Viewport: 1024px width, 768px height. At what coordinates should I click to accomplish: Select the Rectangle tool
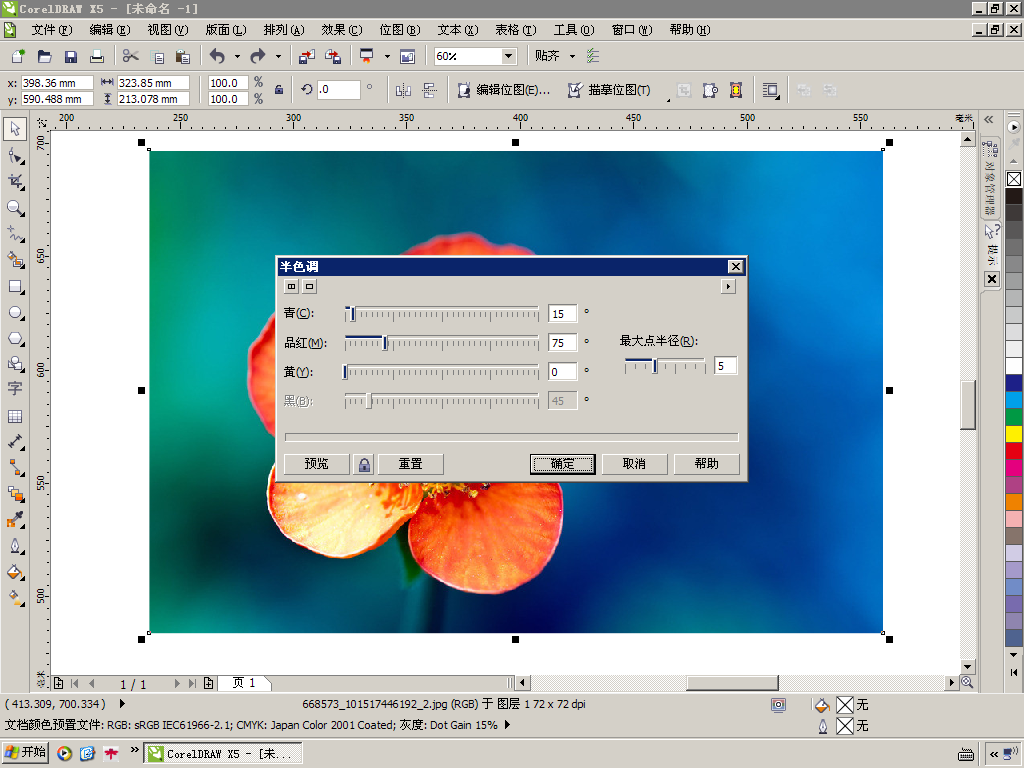(15, 287)
